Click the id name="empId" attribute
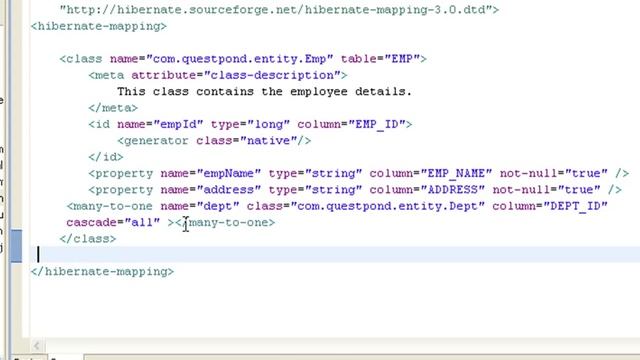 (x=160, y=124)
